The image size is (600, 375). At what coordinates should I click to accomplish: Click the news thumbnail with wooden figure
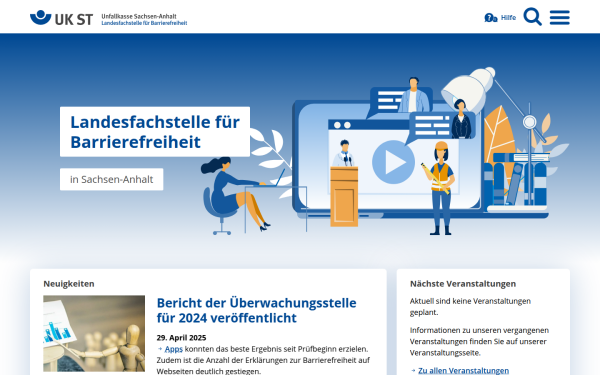click(x=94, y=333)
